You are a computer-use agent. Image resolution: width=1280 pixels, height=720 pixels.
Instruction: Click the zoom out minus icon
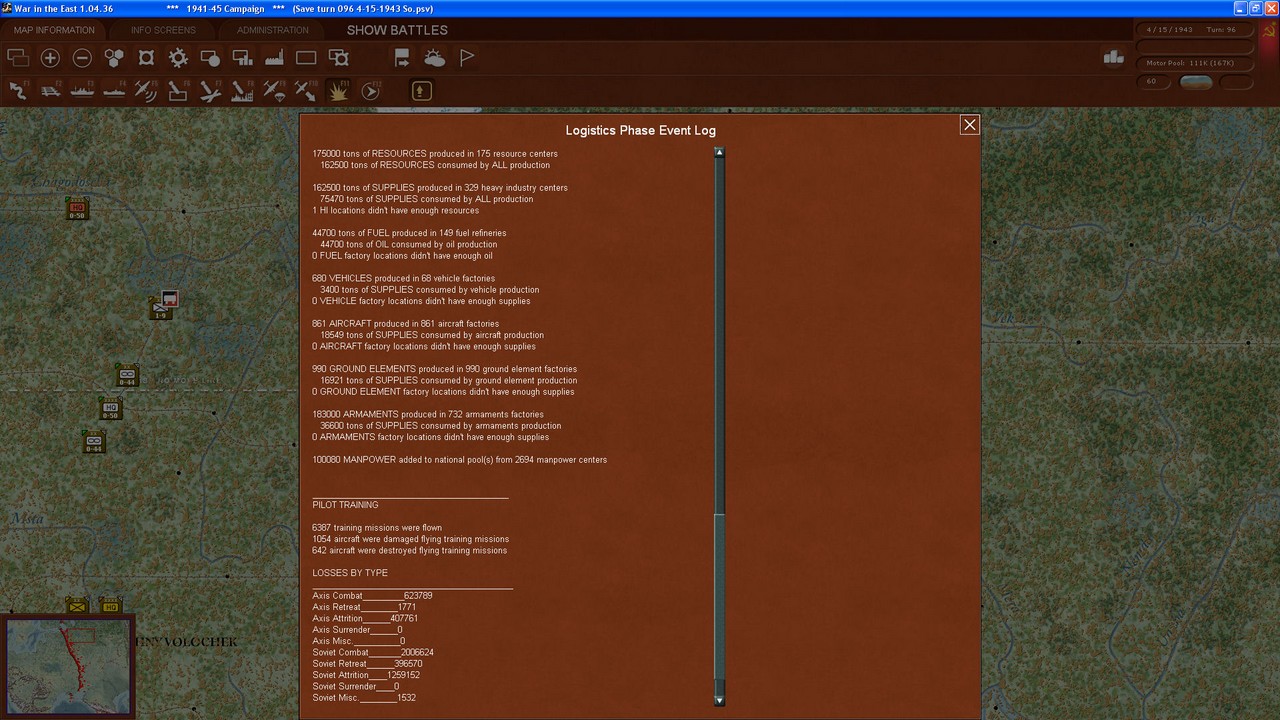pos(82,58)
